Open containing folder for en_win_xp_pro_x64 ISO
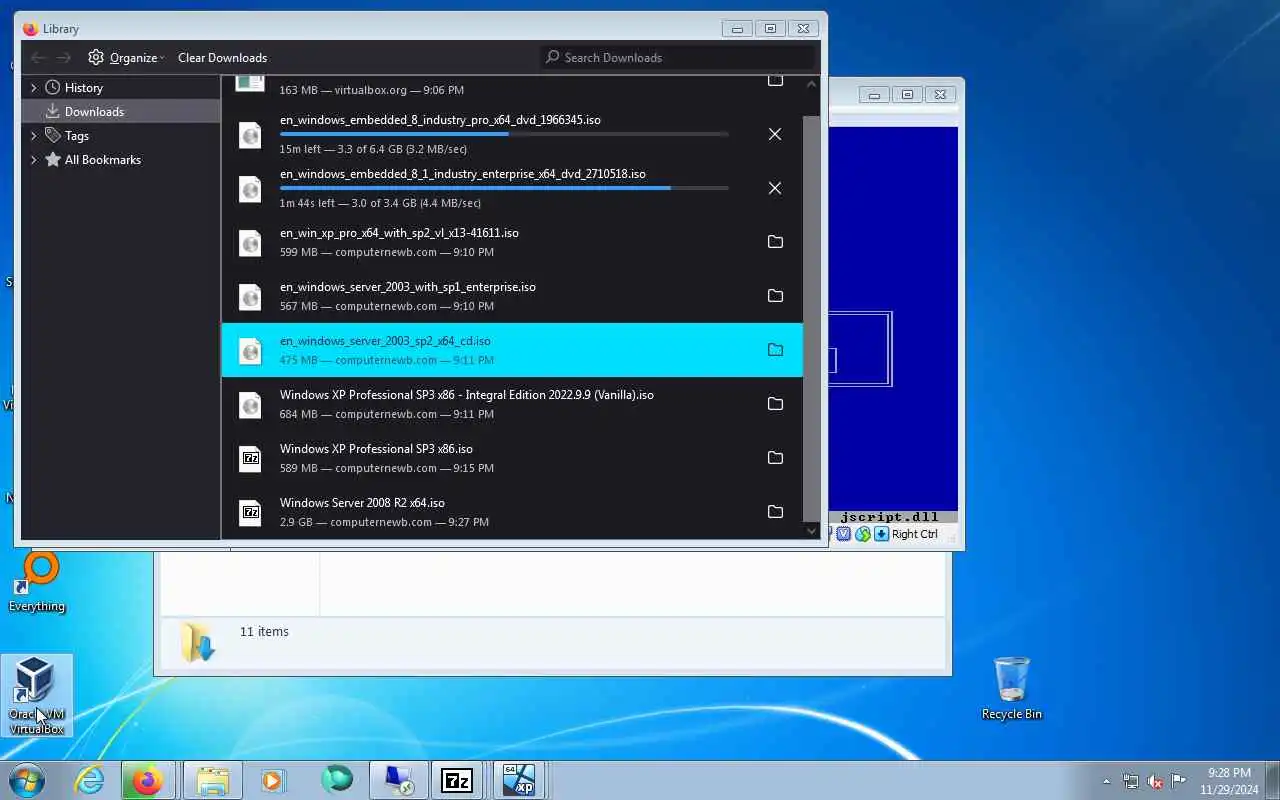1280x800 pixels. tap(775, 242)
